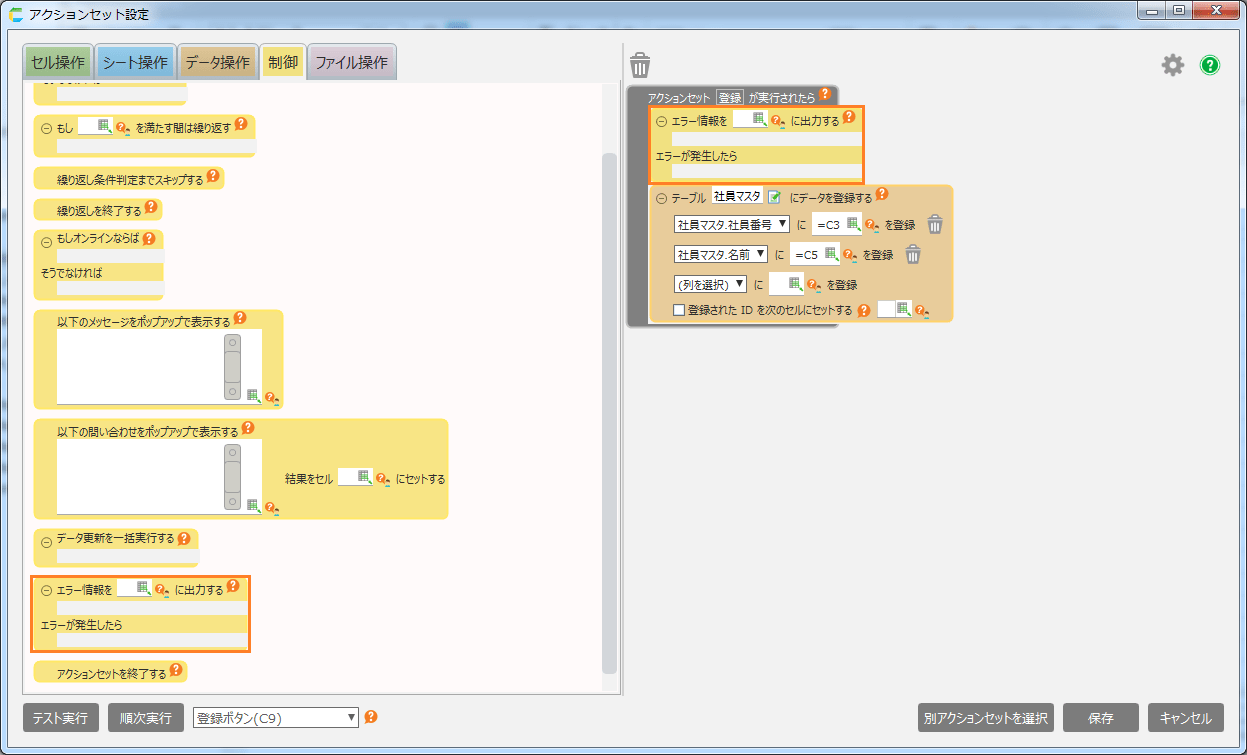Click the help icon next to アクションセットを終了する

coord(176,671)
